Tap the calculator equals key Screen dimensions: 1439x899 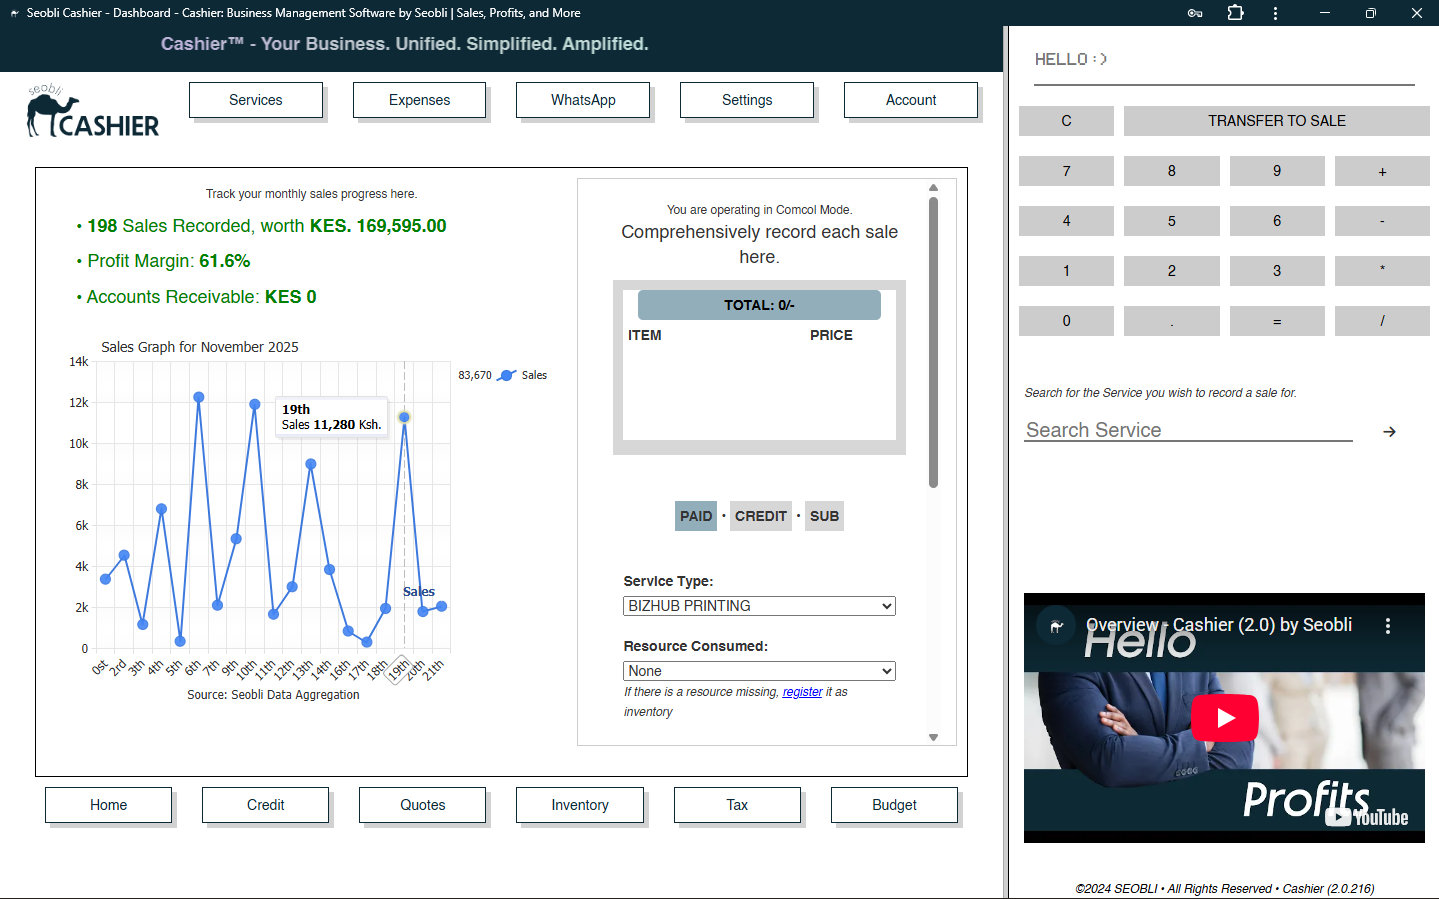point(1277,321)
